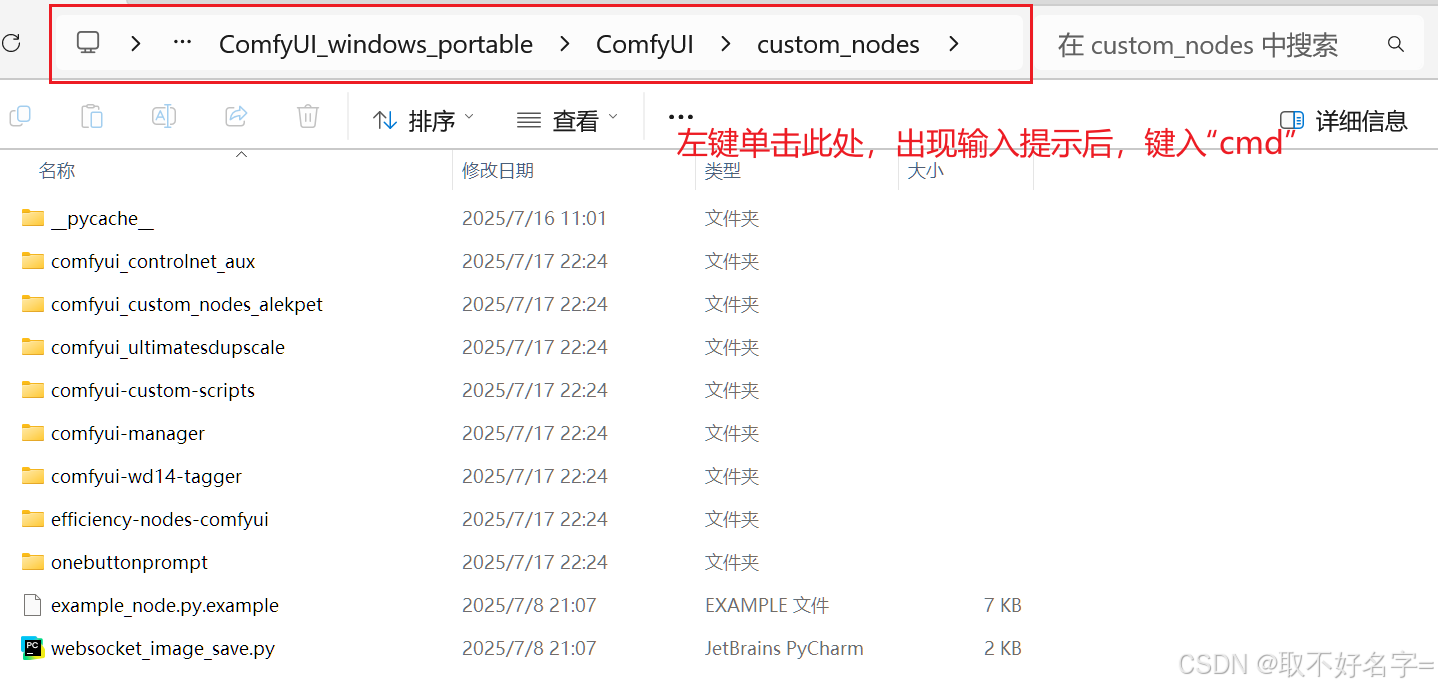Screen dimensions: 1438x690
Task: Click the date cell of example_node.py.example
Action: point(529,606)
